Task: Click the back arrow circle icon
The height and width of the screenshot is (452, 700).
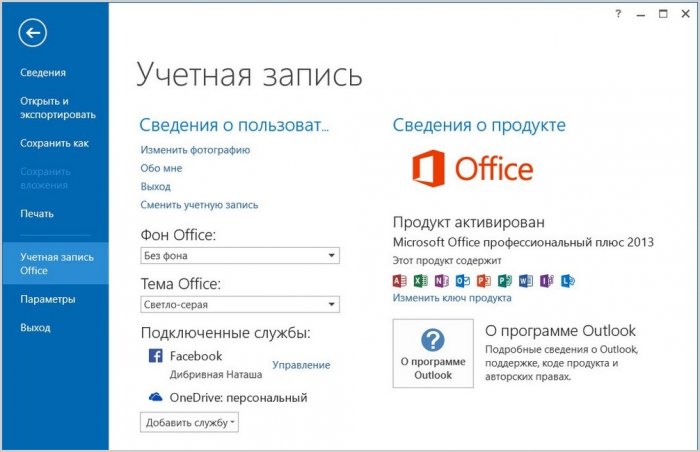Action: (x=33, y=33)
